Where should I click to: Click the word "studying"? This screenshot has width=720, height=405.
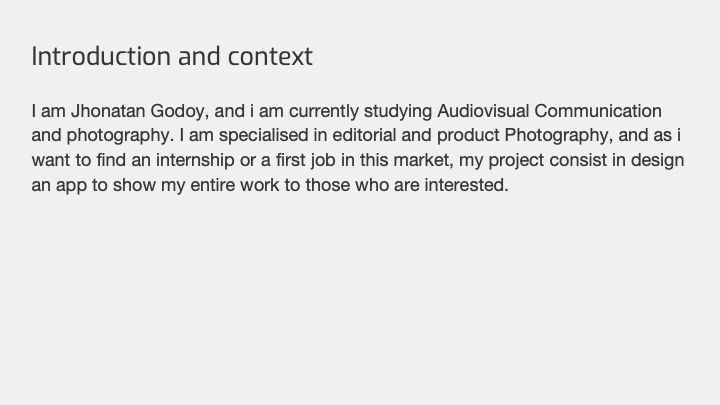[x=398, y=112]
